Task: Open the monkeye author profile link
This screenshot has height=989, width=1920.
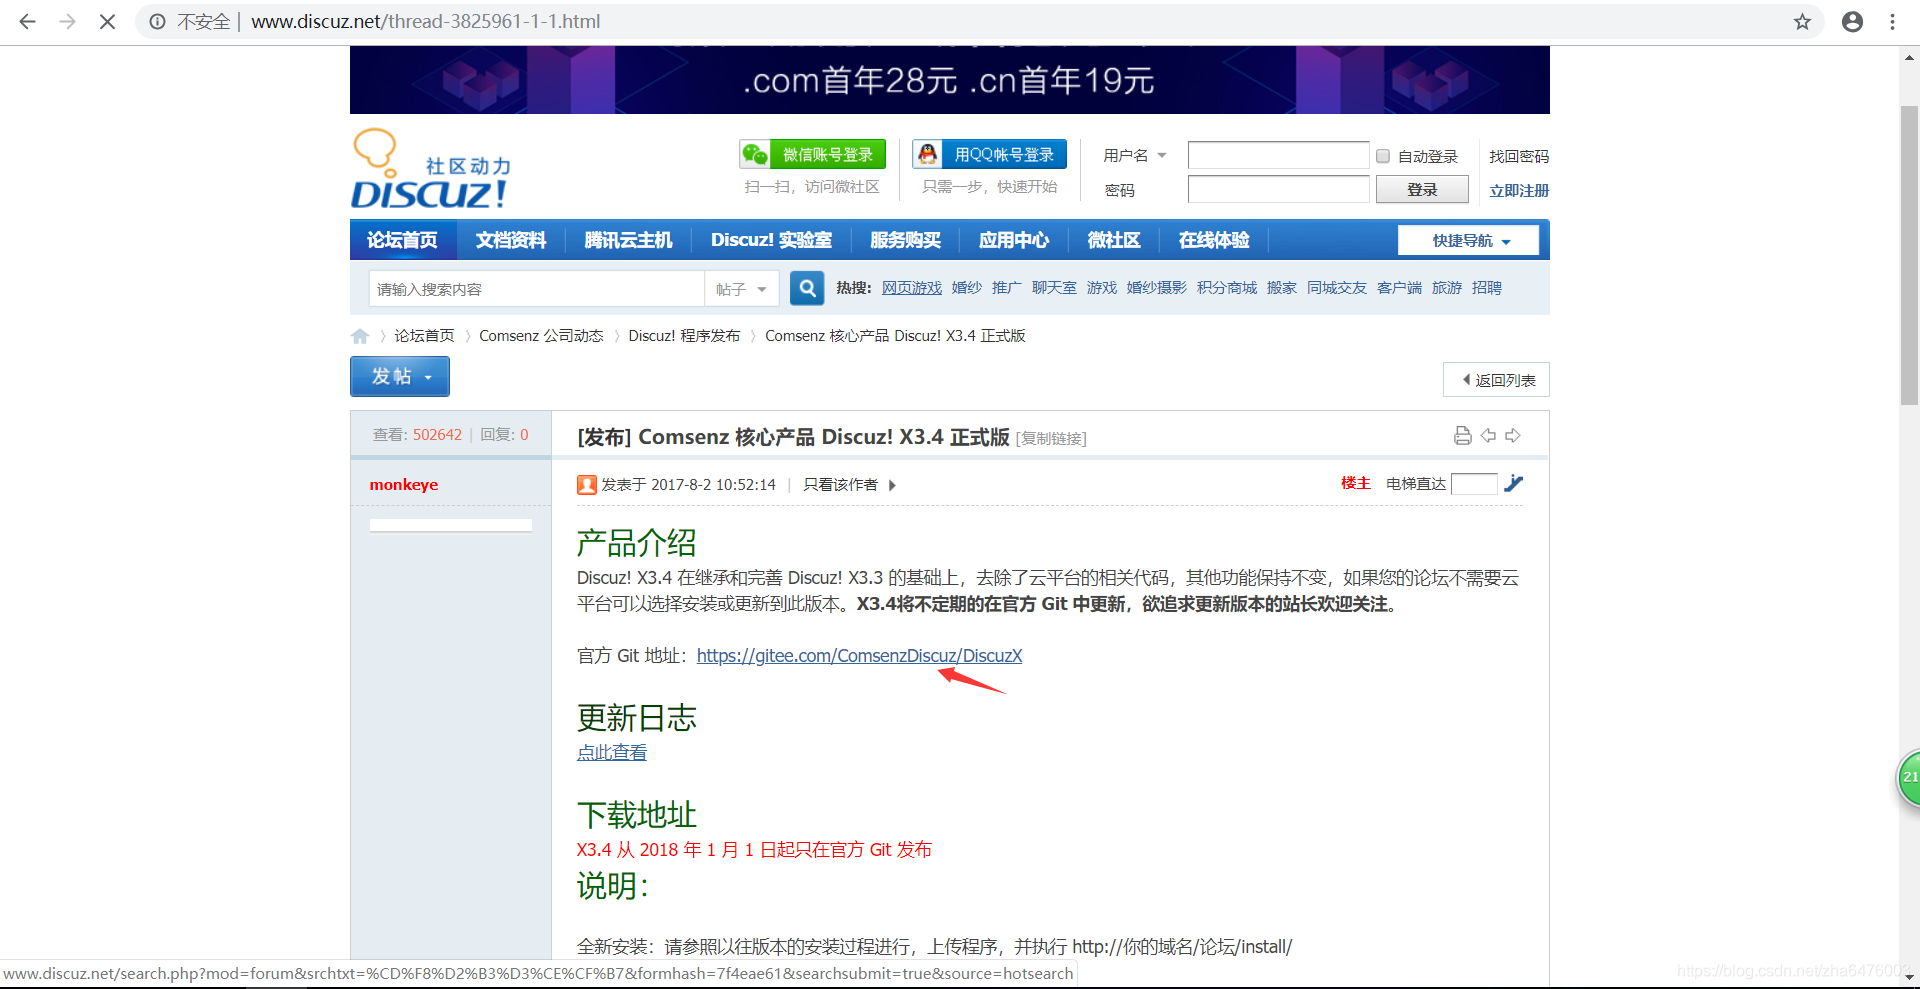Action: [x=404, y=485]
